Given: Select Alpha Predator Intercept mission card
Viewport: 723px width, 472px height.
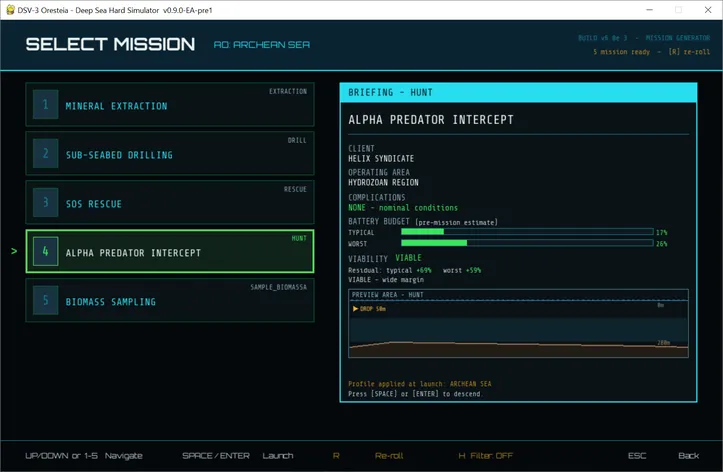Looking at the screenshot, I should (170, 251).
